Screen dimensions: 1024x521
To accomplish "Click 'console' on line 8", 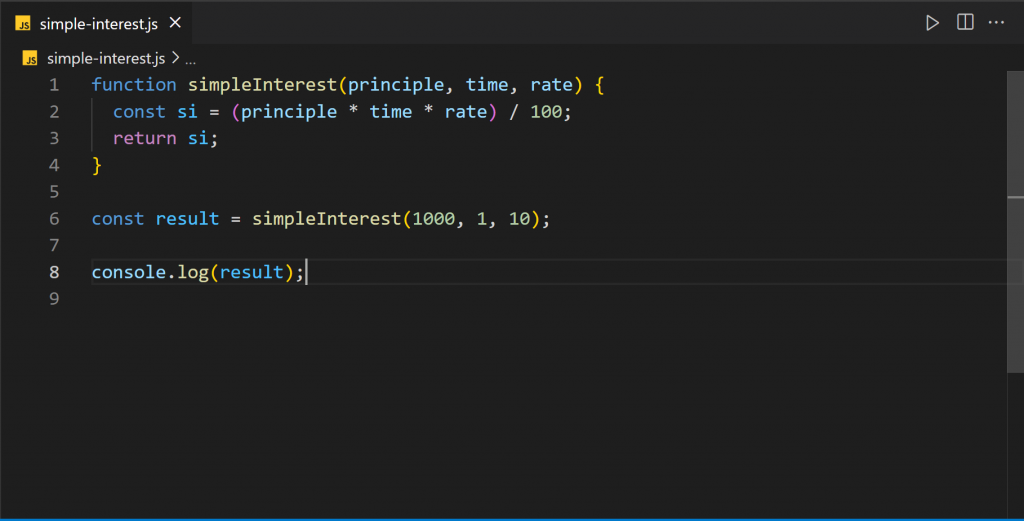I will tap(129, 272).
